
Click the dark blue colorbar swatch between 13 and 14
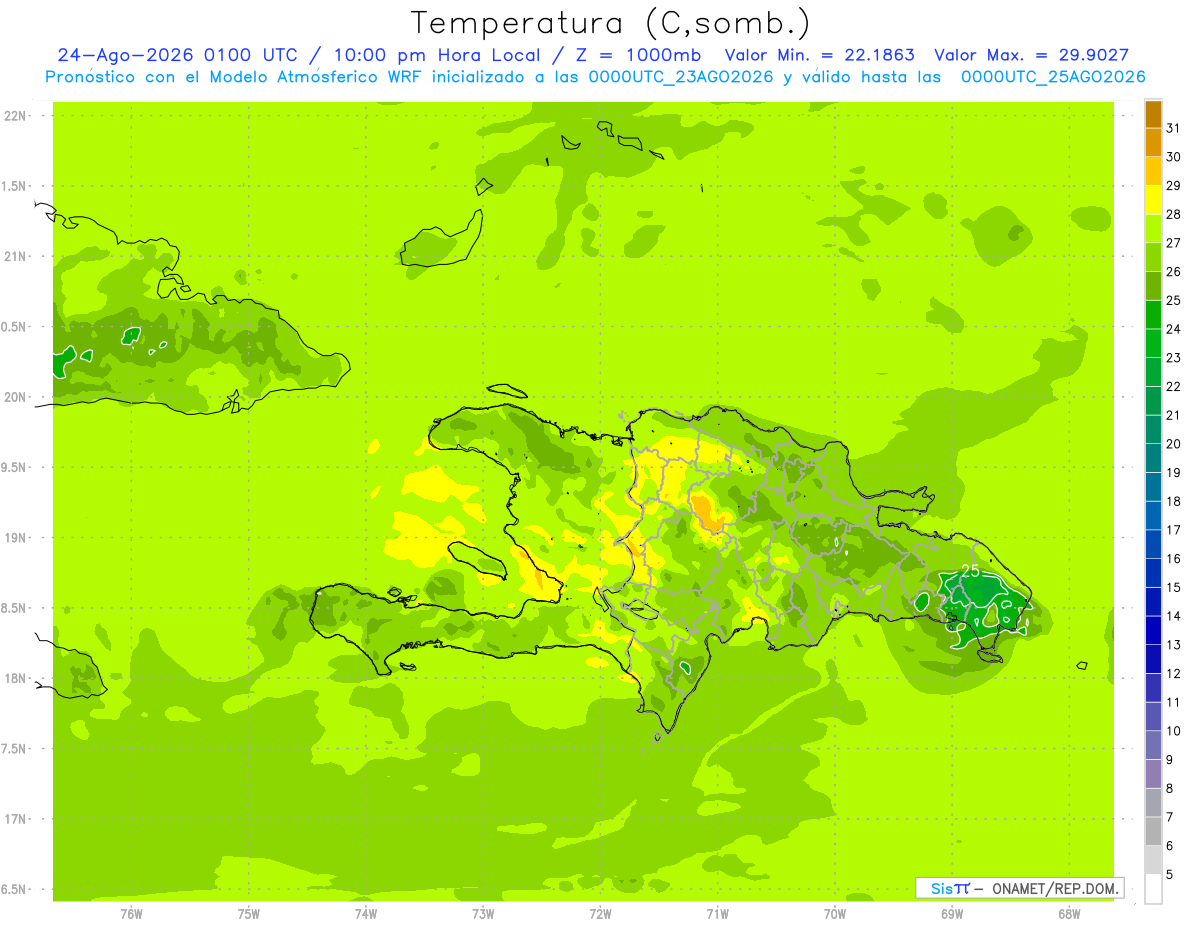1153,631
